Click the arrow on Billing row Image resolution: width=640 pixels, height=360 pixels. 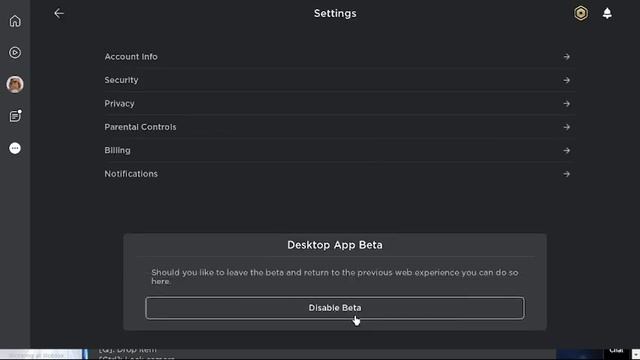pos(567,151)
